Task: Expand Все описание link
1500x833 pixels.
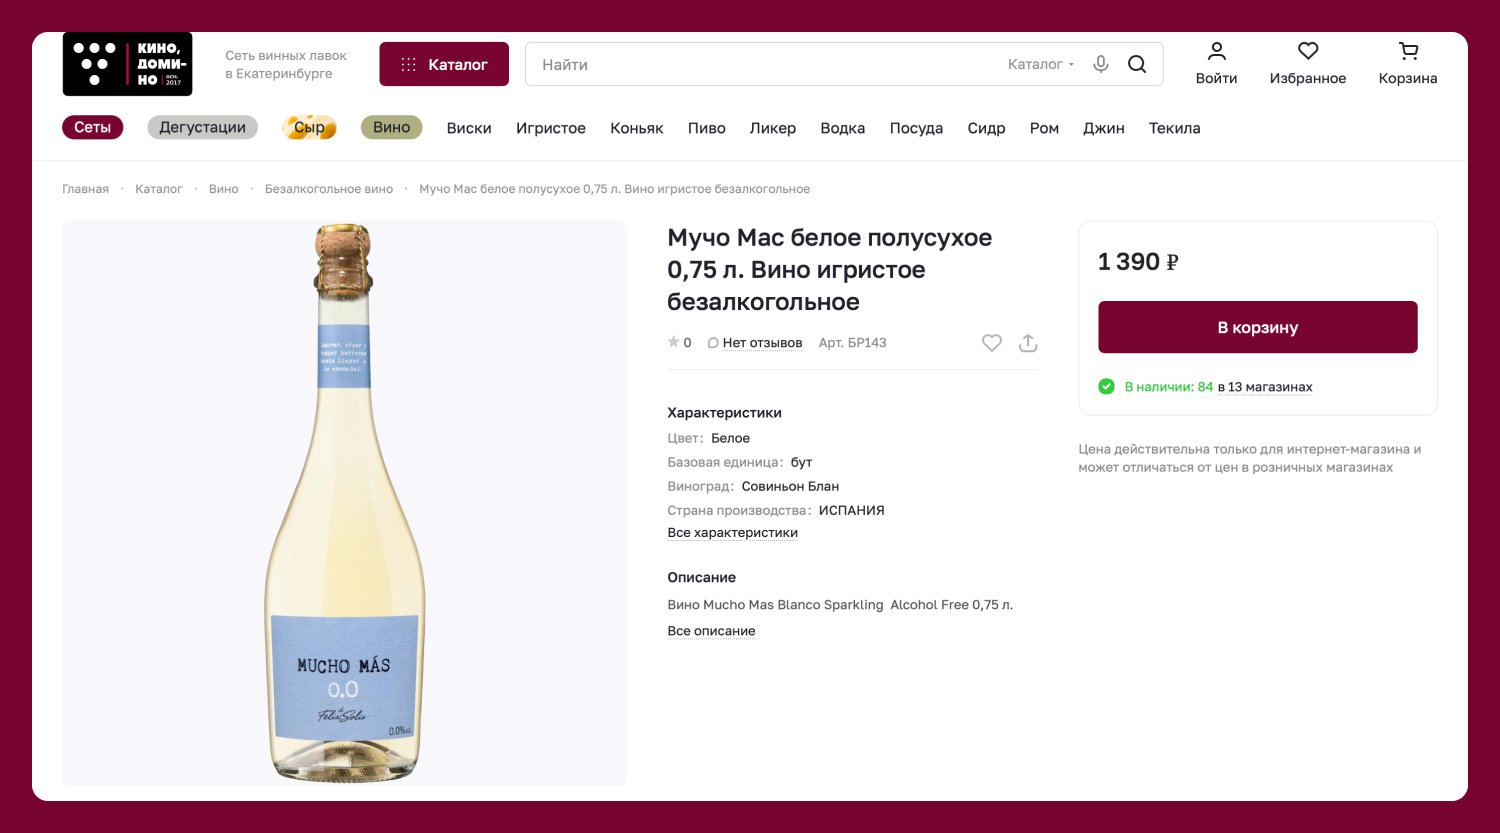Action: (711, 631)
